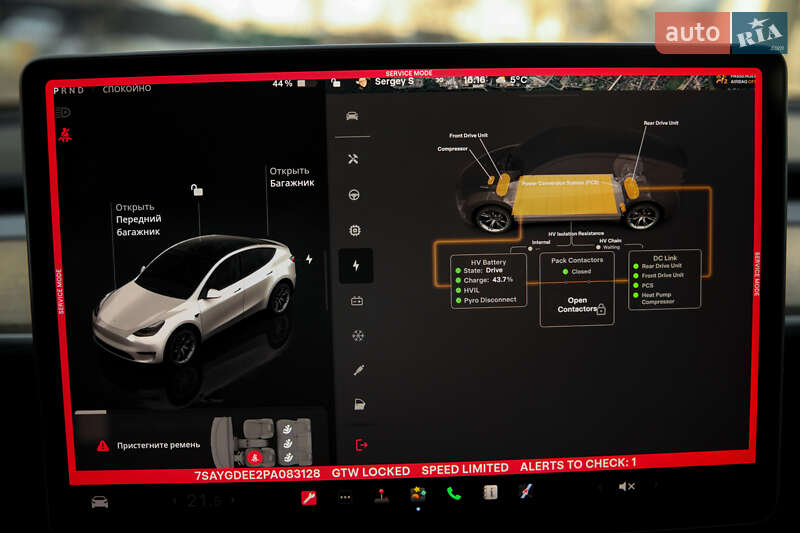Tap the red seat marker in seat diagram
The height and width of the screenshot is (533, 800).
(x=255, y=457)
